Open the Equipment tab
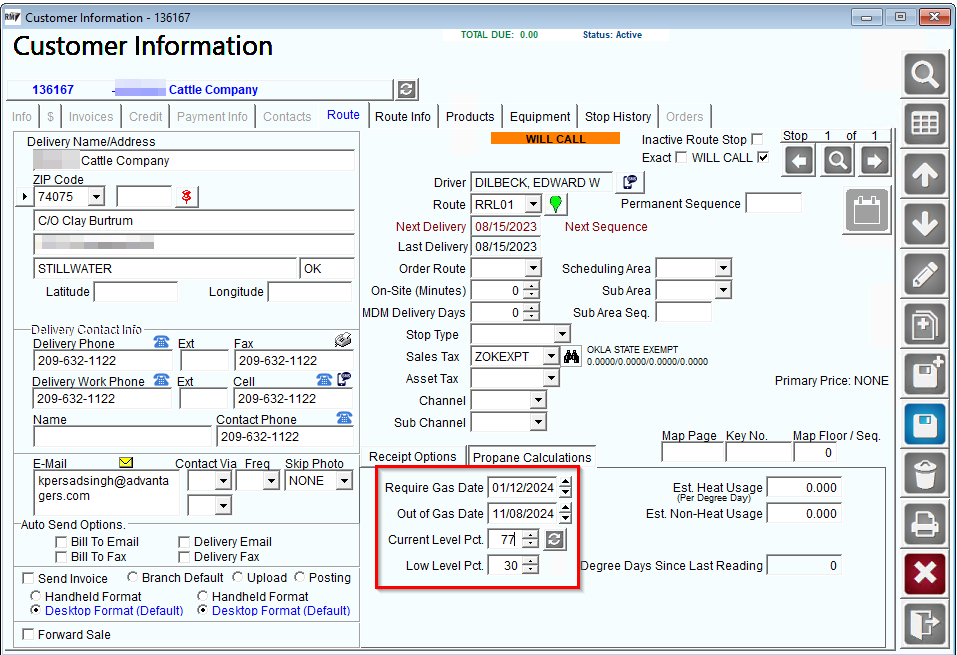Viewport: 957px width, 655px height. [540, 117]
